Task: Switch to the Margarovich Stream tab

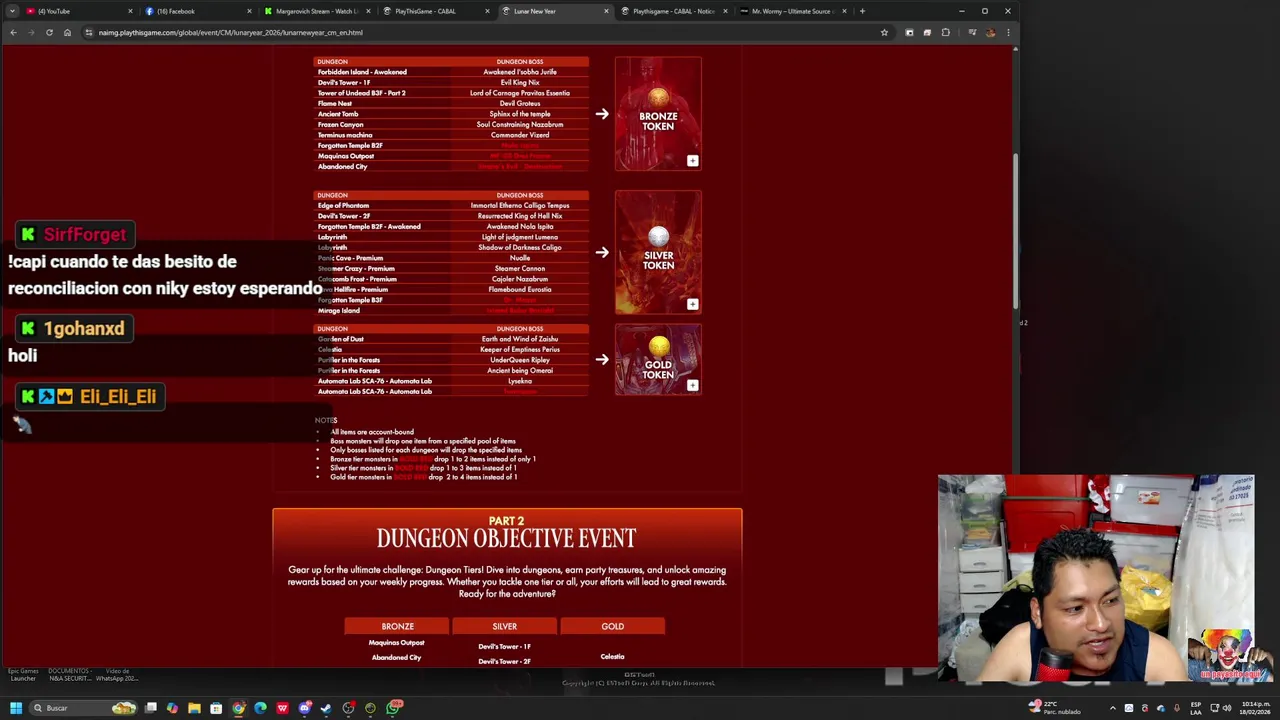Action: (x=316, y=11)
